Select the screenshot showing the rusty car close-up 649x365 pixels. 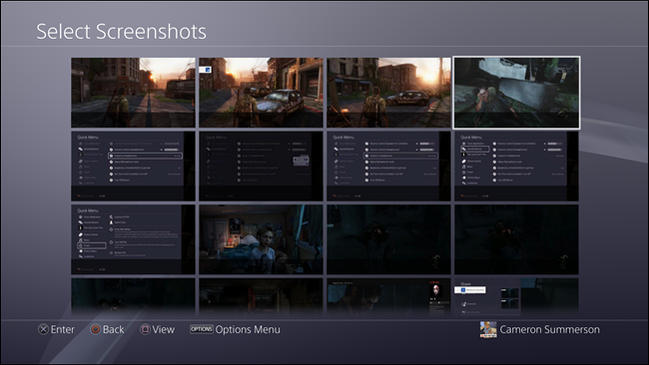click(261, 92)
